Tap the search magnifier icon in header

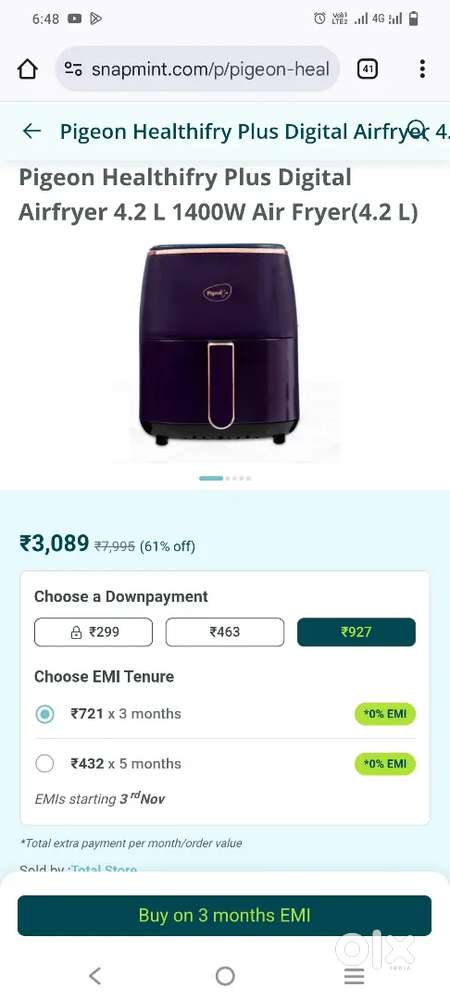pos(418,131)
